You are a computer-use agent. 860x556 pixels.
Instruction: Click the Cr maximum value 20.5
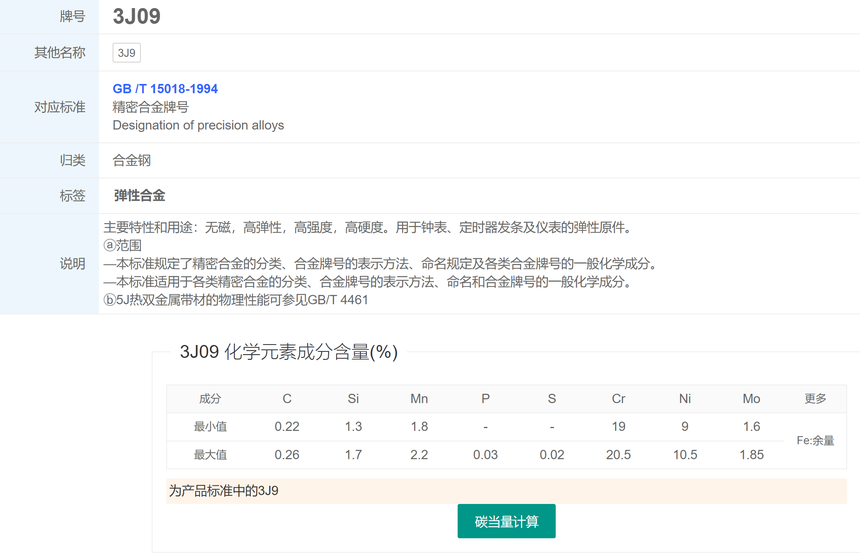pos(618,455)
